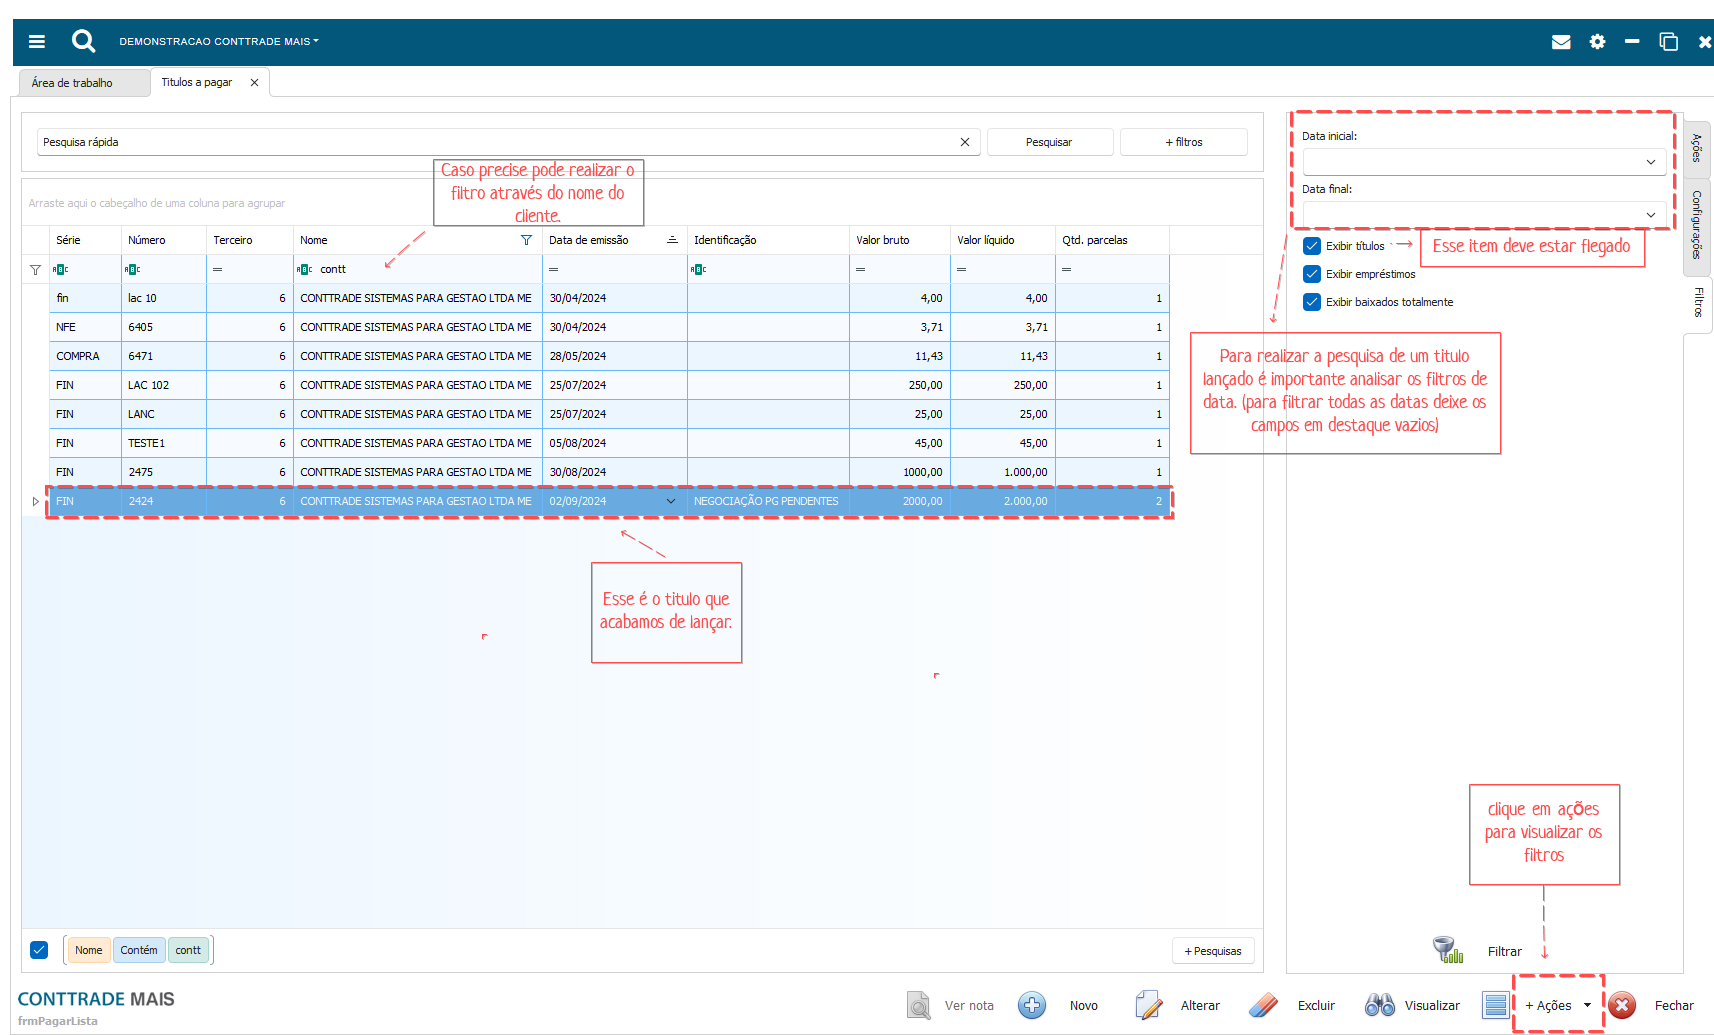Click the Excluir eraser icon
Viewport: 1714px width, 1035px height.
pyautogui.click(x=1264, y=1005)
